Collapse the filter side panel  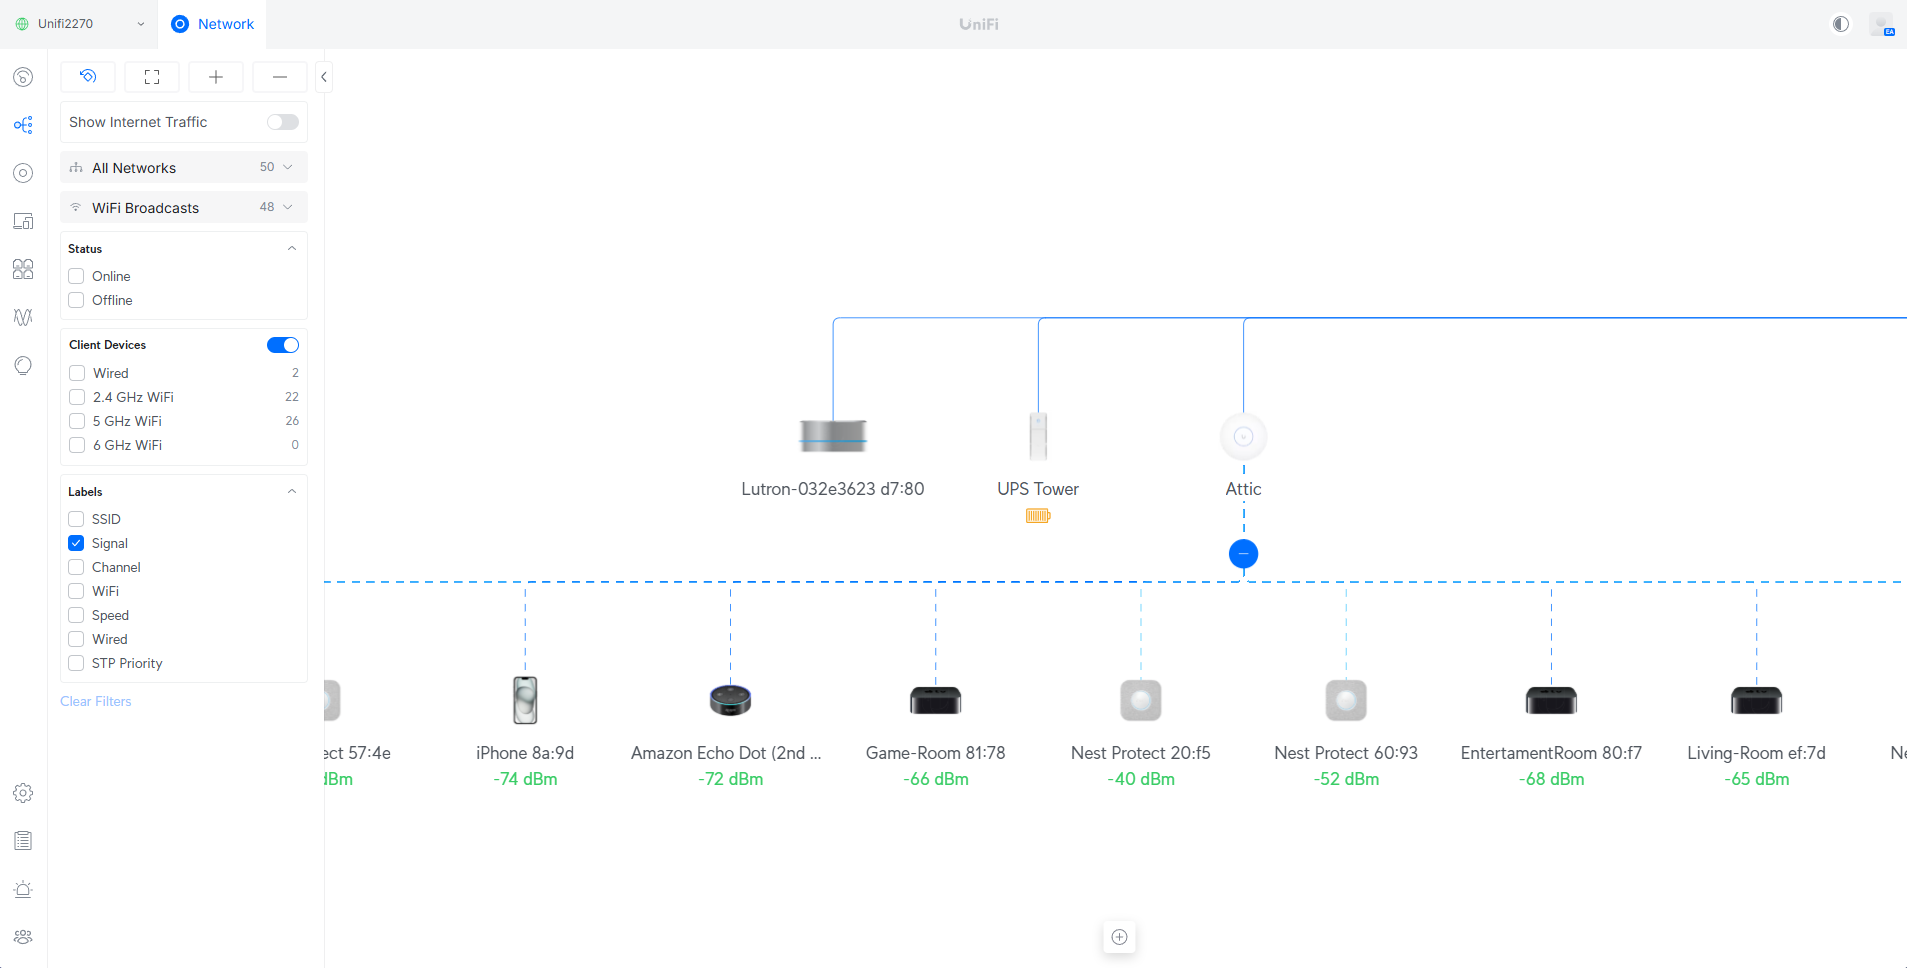point(324,77)
